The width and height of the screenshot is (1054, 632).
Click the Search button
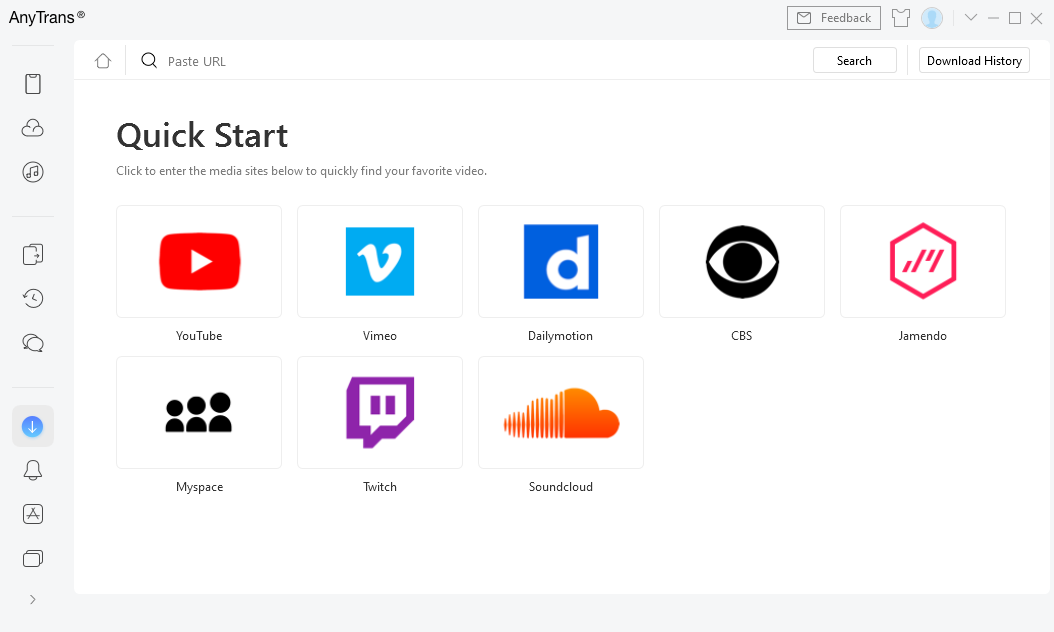854,61
